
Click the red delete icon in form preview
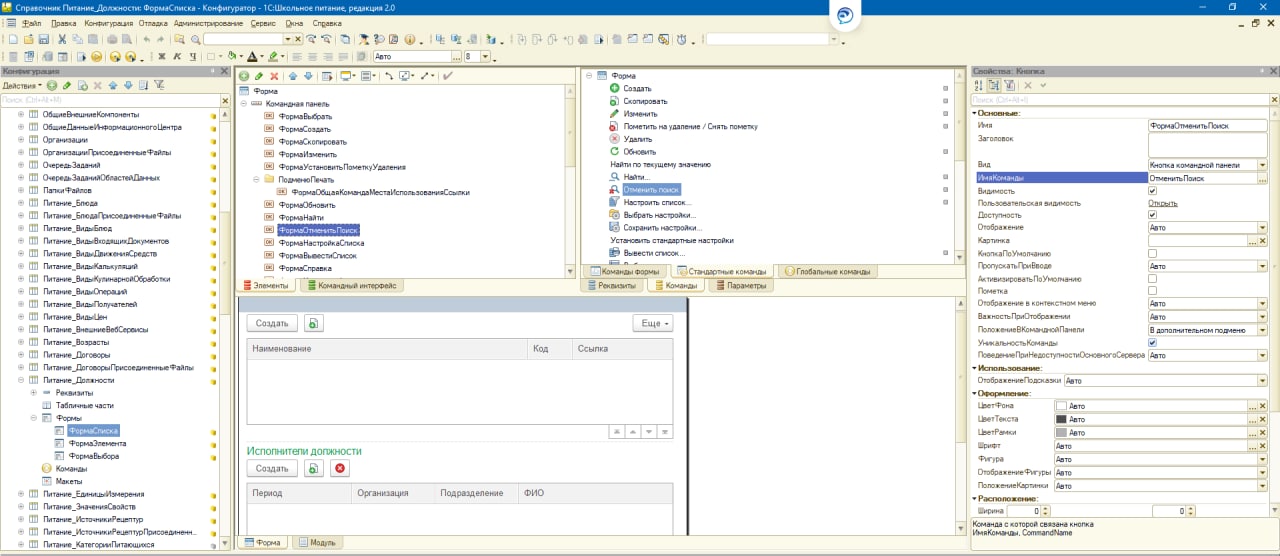(340, 468)
